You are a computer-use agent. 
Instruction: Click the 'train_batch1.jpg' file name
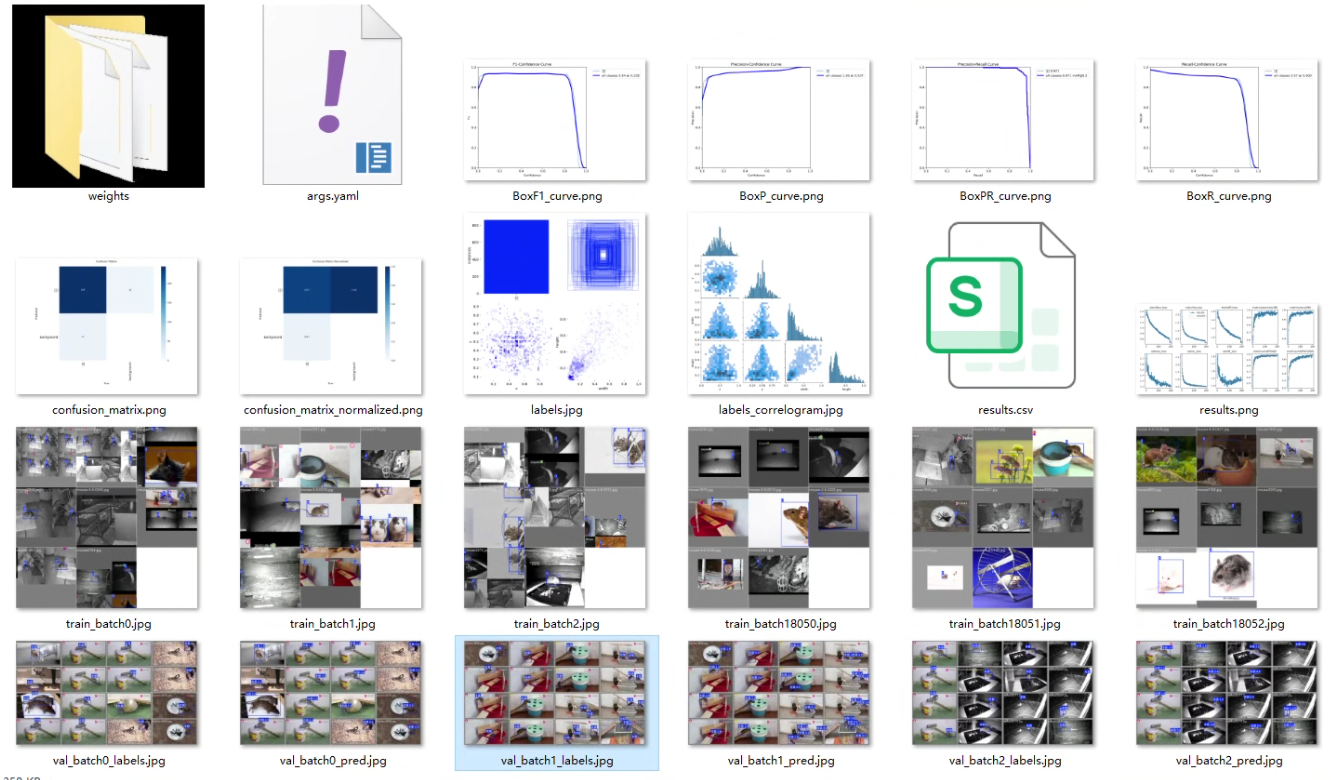pyautogui.click(x=332, y=624)
